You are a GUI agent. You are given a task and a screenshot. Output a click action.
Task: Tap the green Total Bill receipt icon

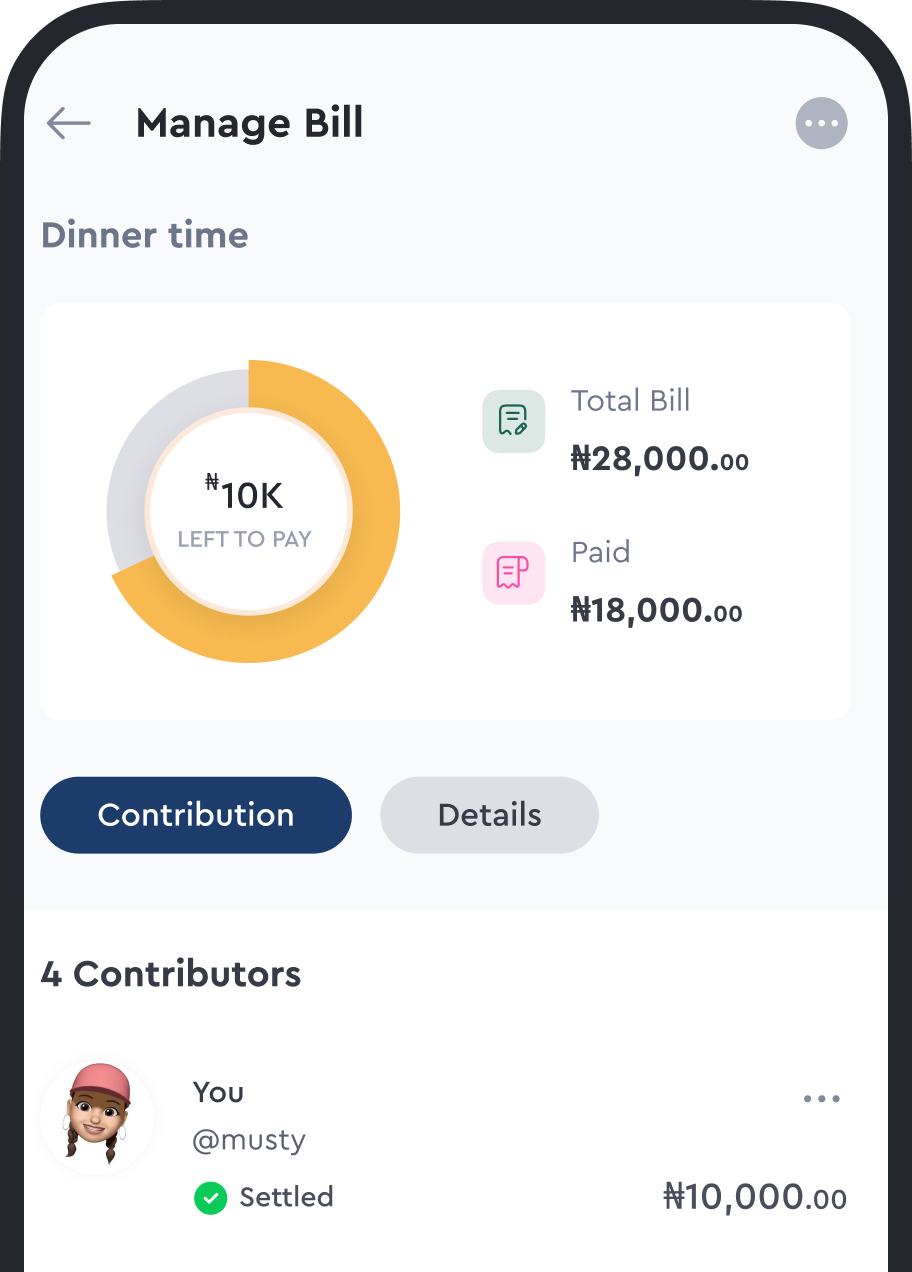[513, 421]
